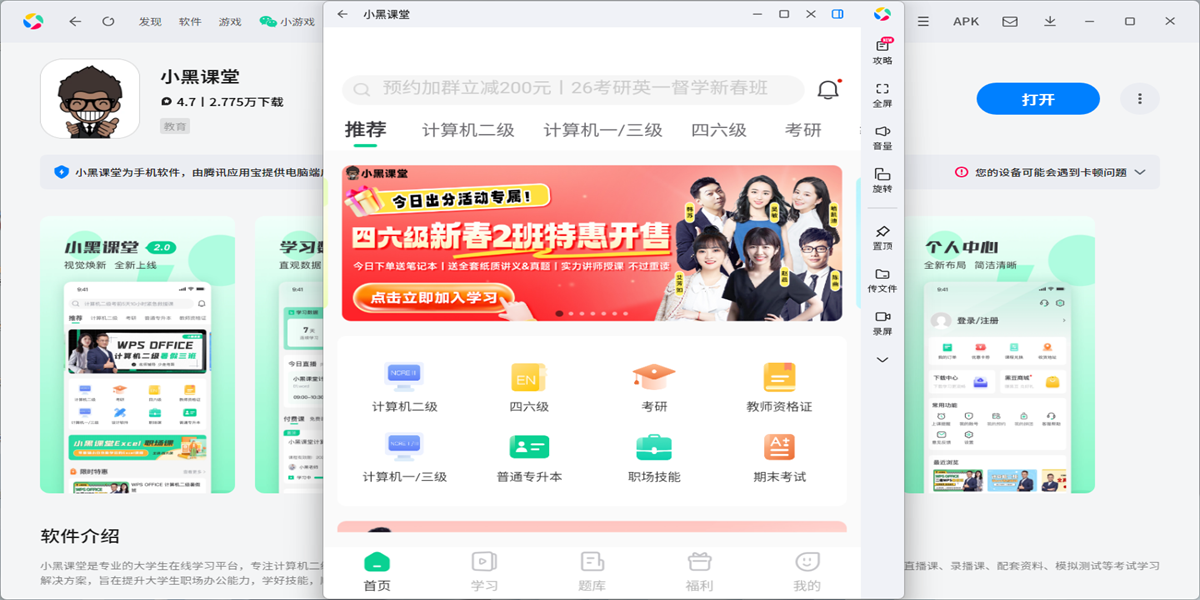This screenshot has width=1200, height=600.
Task: View the 小黑课堂 2.0 screenshot thumbnail
Action: (x=138, y=355)
